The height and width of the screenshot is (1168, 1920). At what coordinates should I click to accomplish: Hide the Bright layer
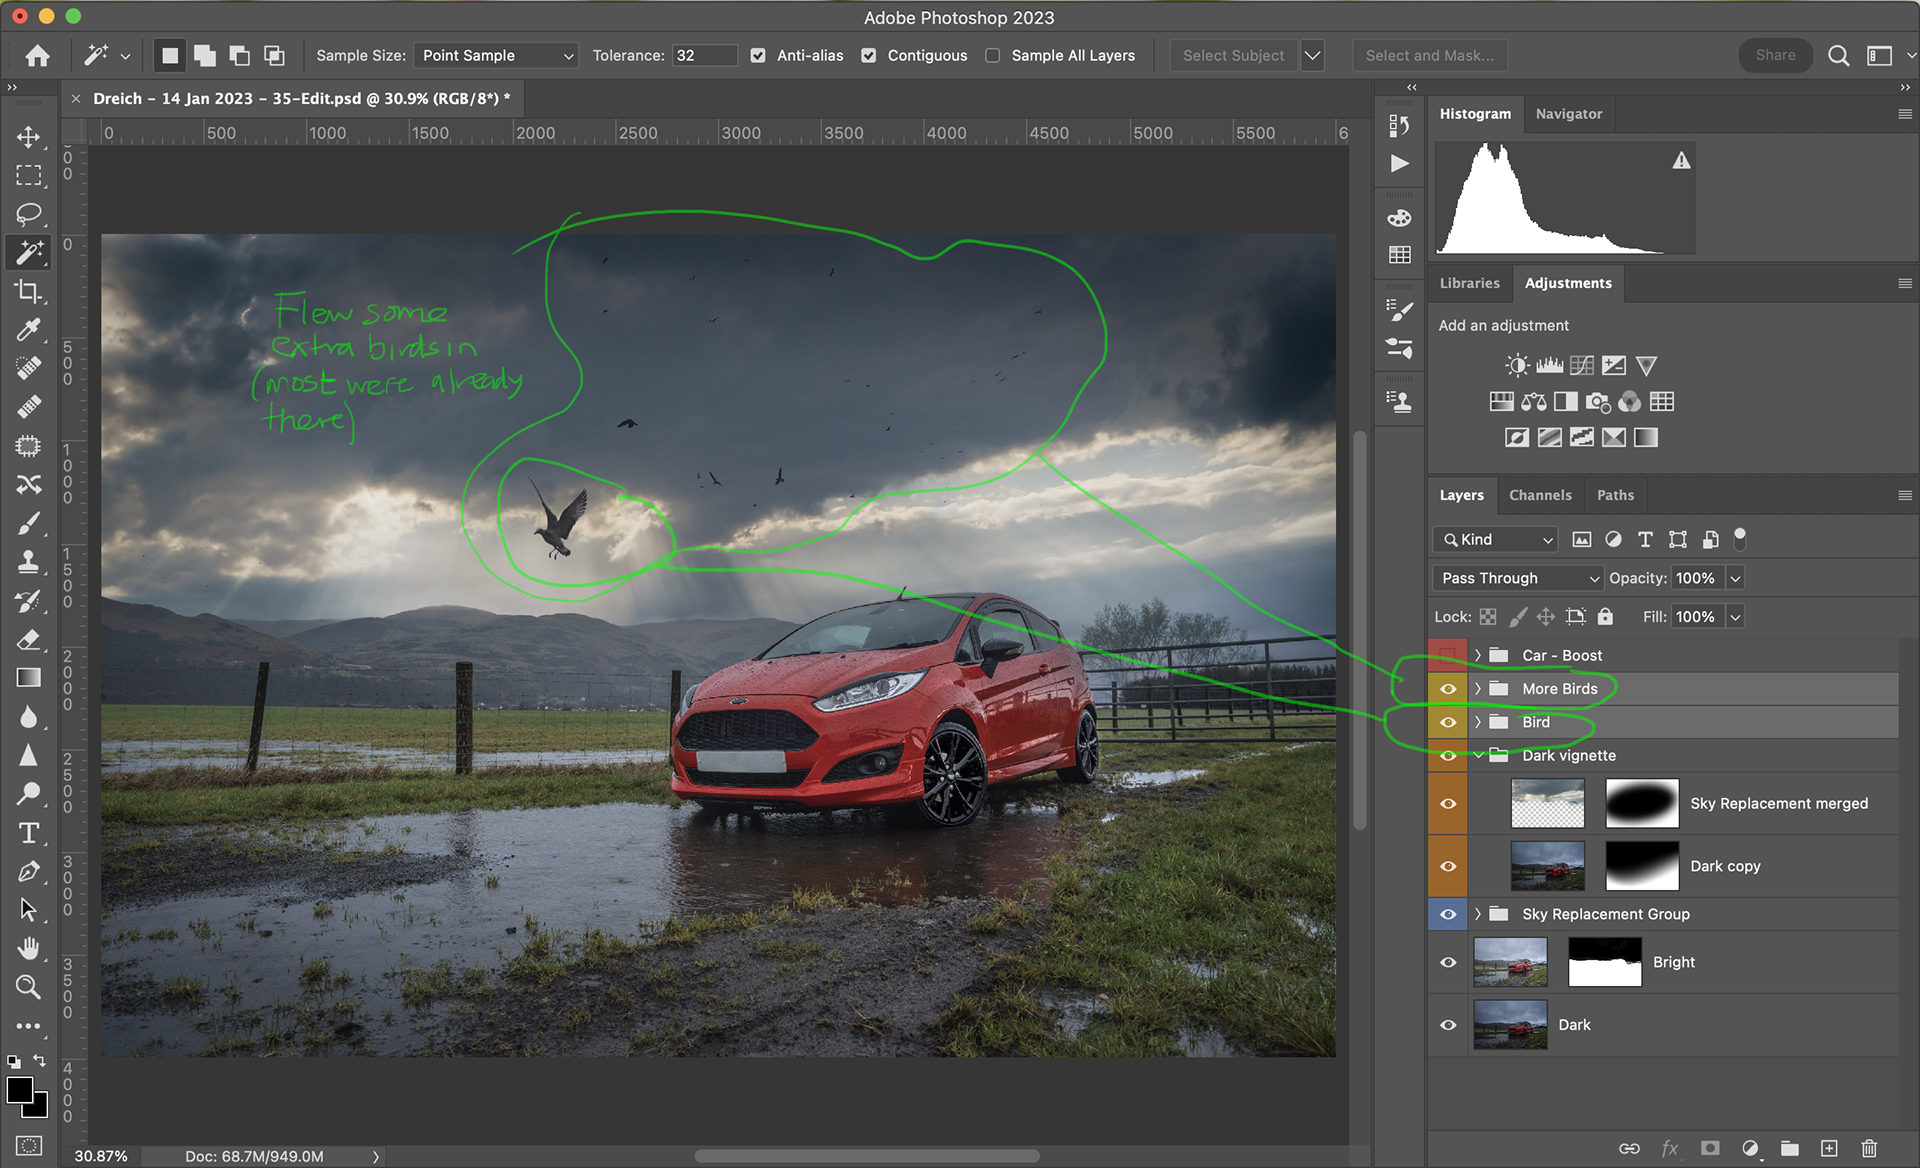tap(1447, 962)
